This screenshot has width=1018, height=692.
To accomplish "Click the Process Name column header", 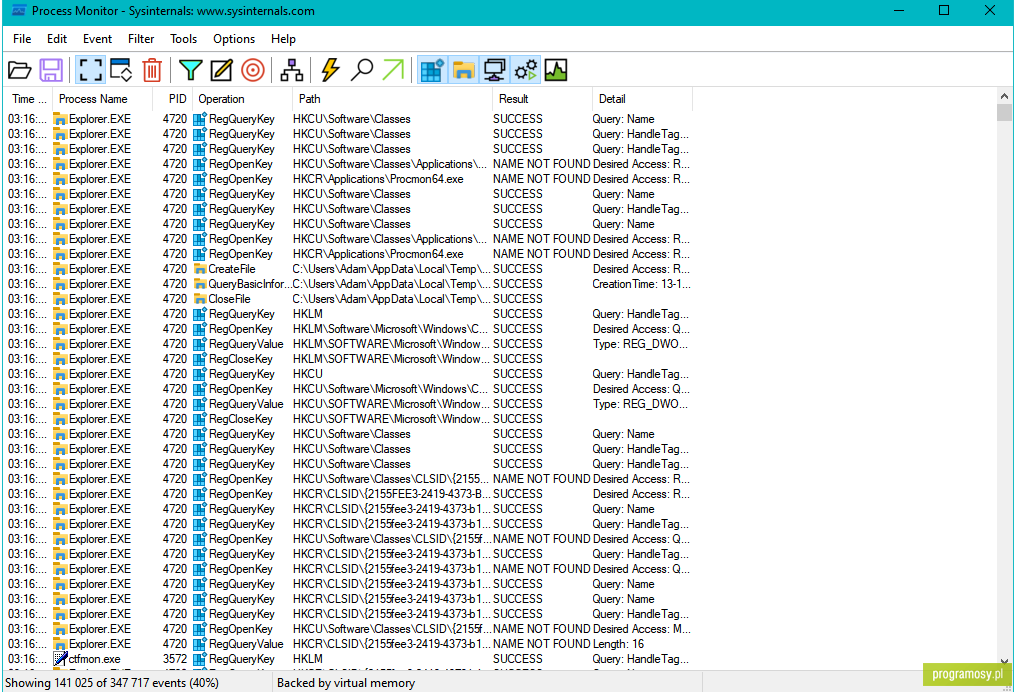I will tap(102, 99).
